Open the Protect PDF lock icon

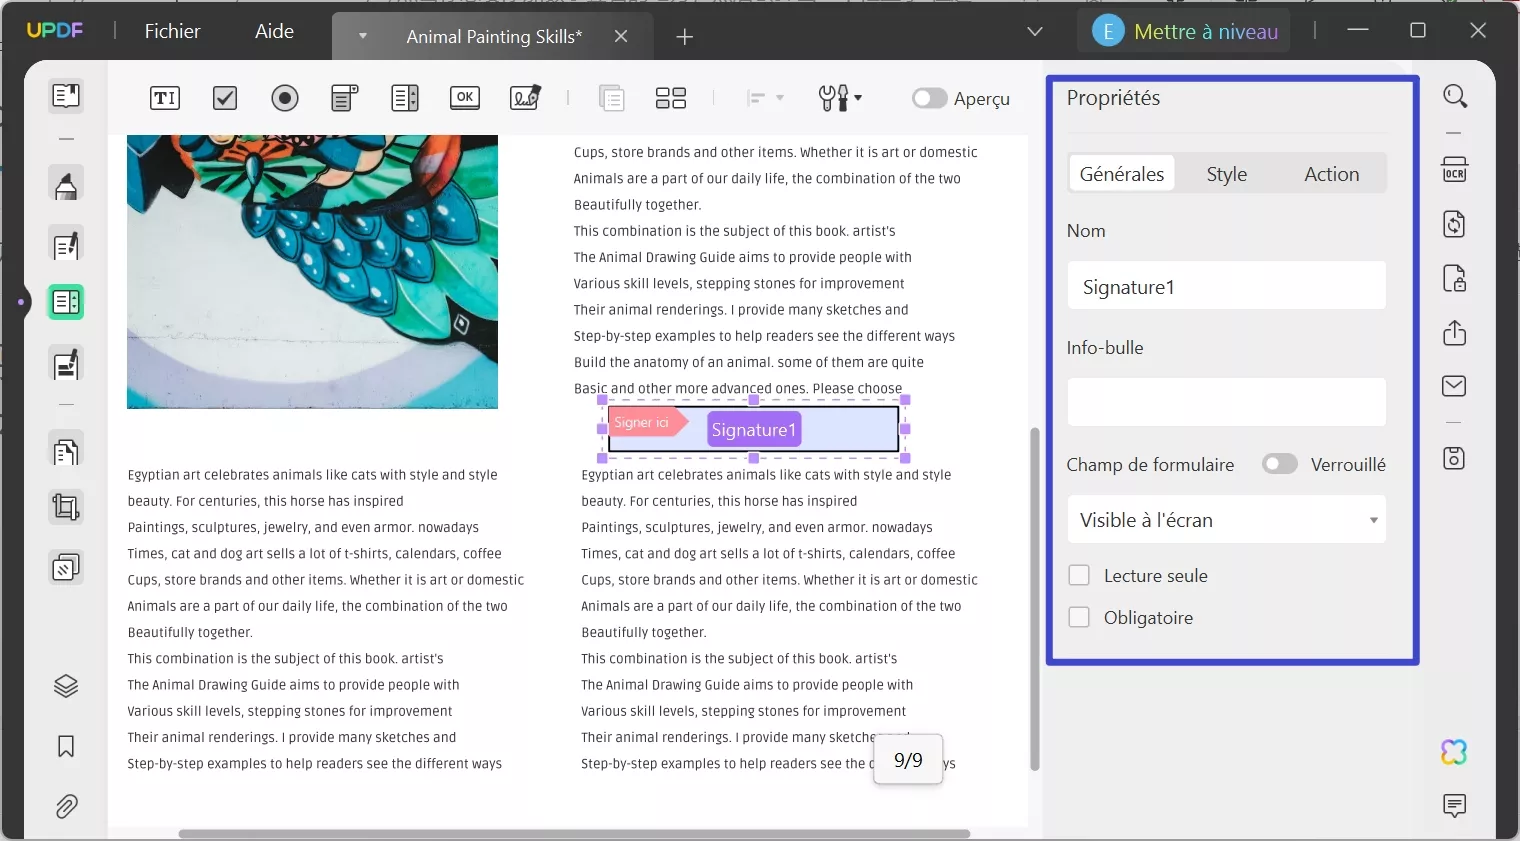(1455, 278)
